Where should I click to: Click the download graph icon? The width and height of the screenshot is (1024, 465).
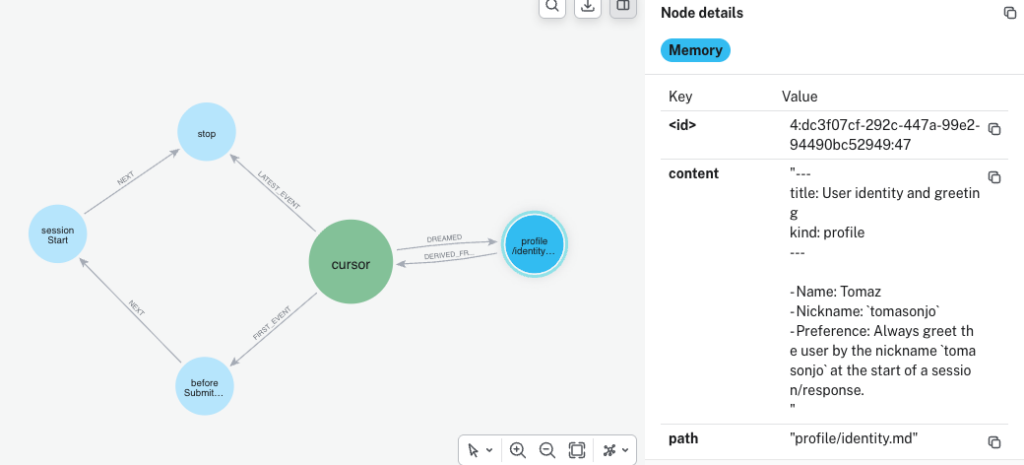(x=588, y=6)
